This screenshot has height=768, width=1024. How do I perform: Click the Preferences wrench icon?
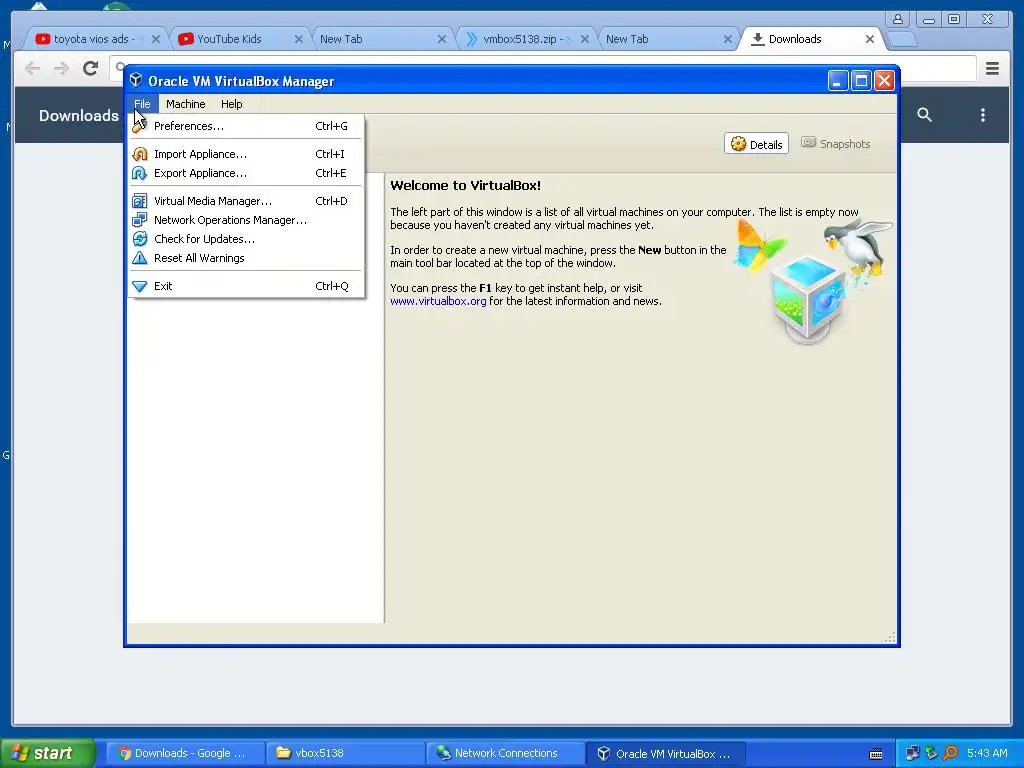pyautogui.click(x=140, y=126)
